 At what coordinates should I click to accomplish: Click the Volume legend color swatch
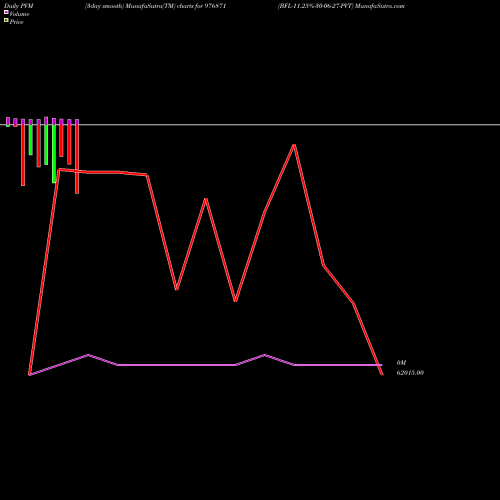[x=6, y=12]
